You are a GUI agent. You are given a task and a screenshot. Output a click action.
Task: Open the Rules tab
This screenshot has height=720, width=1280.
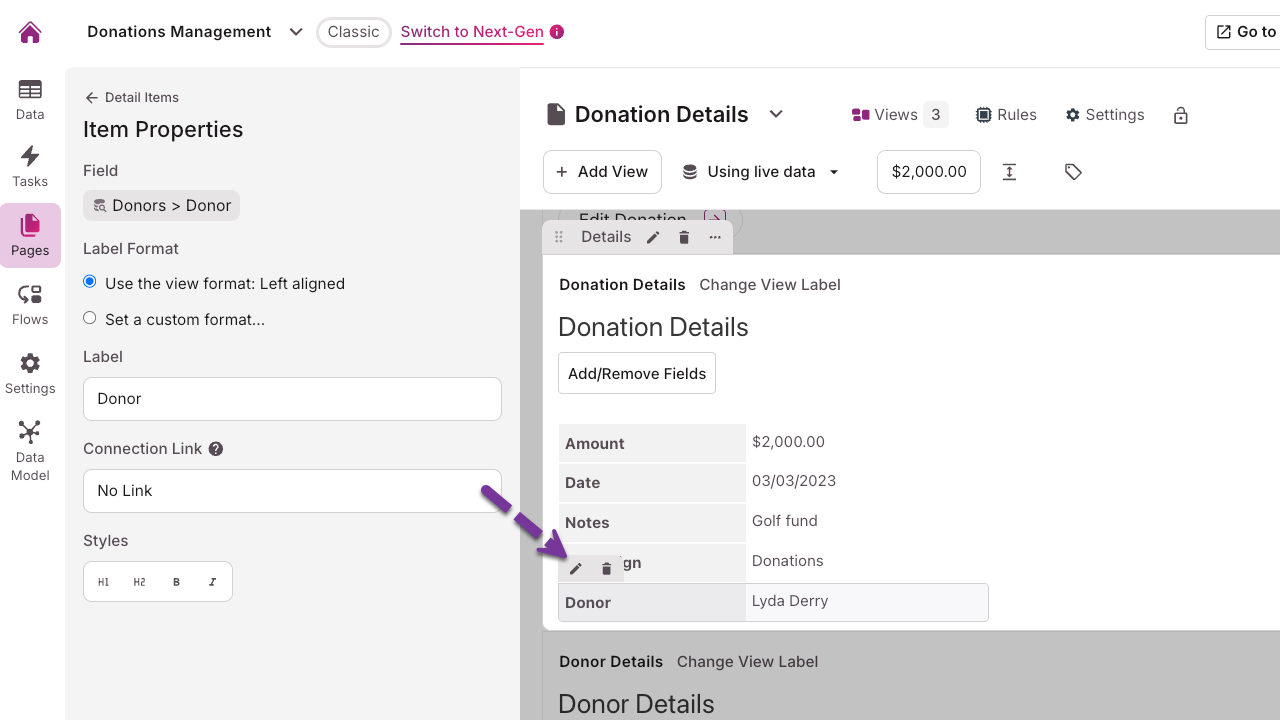[1006, 115]
